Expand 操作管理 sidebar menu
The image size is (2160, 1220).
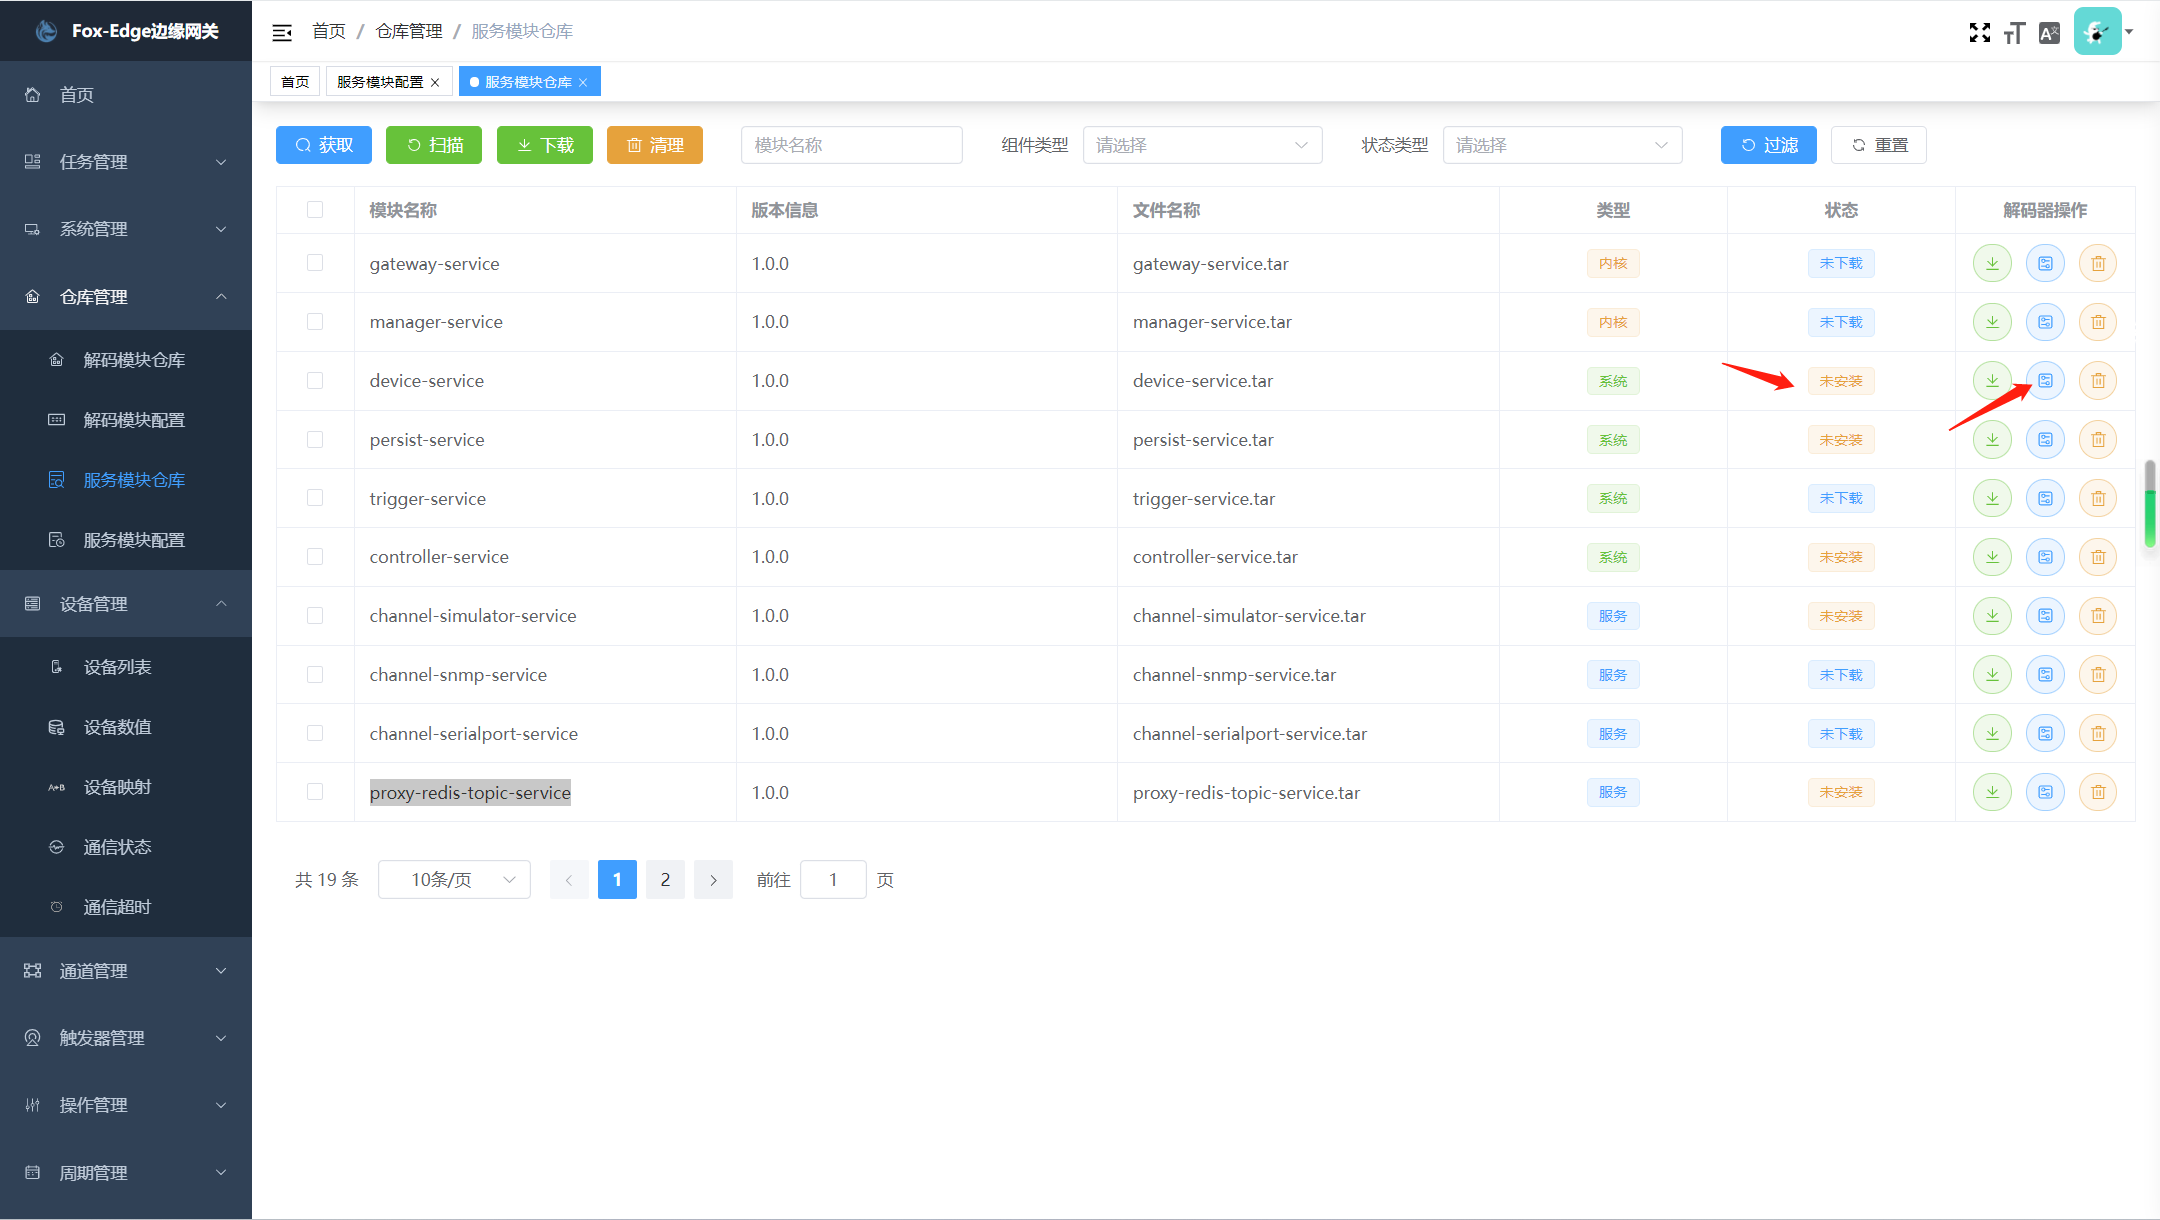pyautogui.click(x=126, y=1105)
